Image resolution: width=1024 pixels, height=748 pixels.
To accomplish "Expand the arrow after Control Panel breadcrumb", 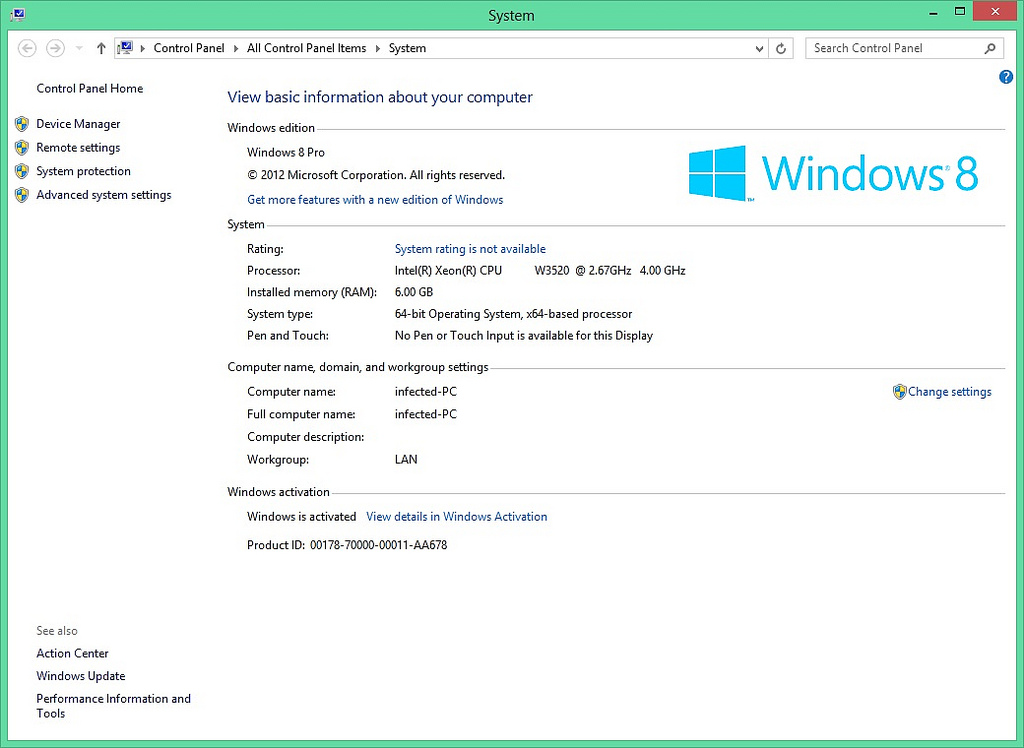I will (236, 48).
